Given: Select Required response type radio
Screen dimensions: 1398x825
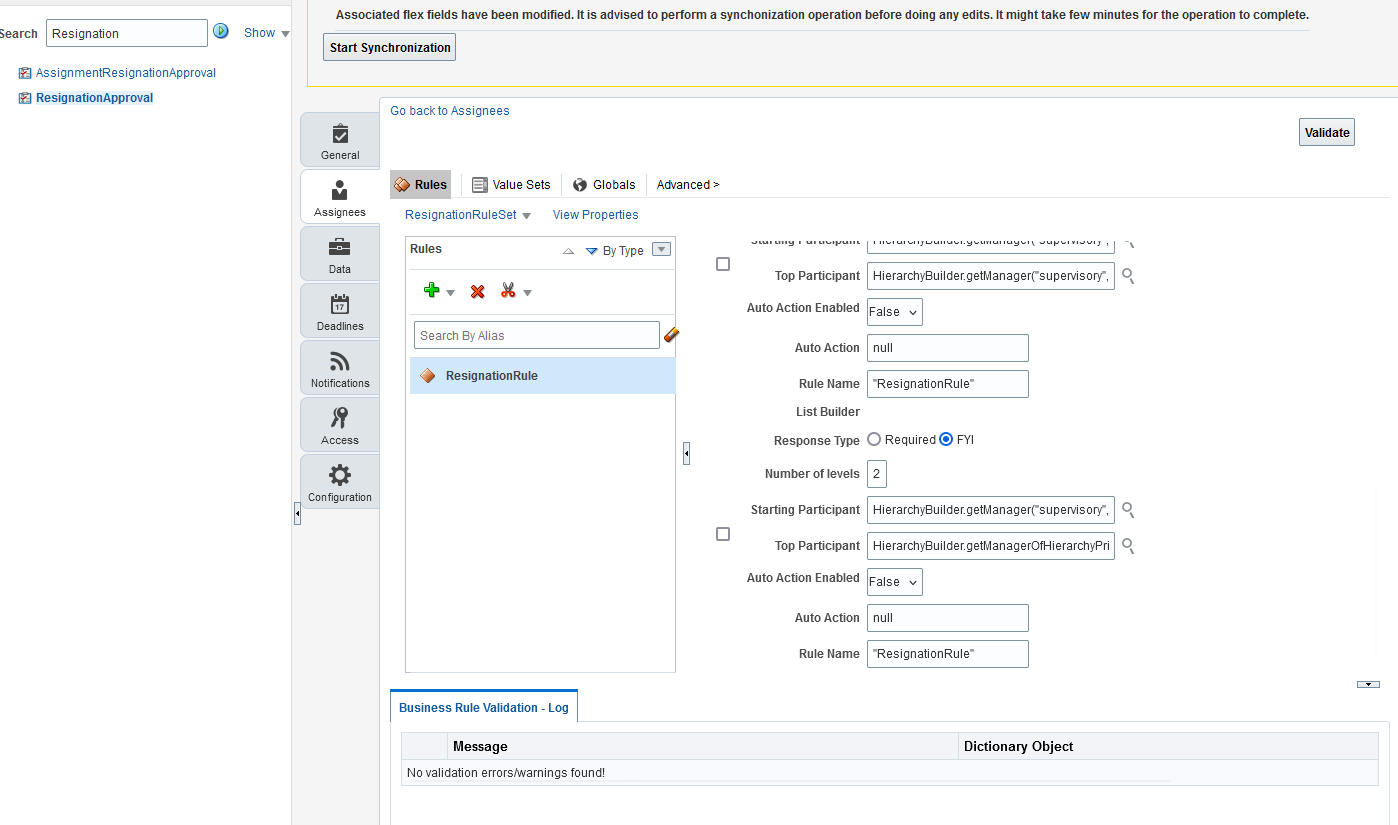Looking at the screenshot, I should (x=874, y=439).
